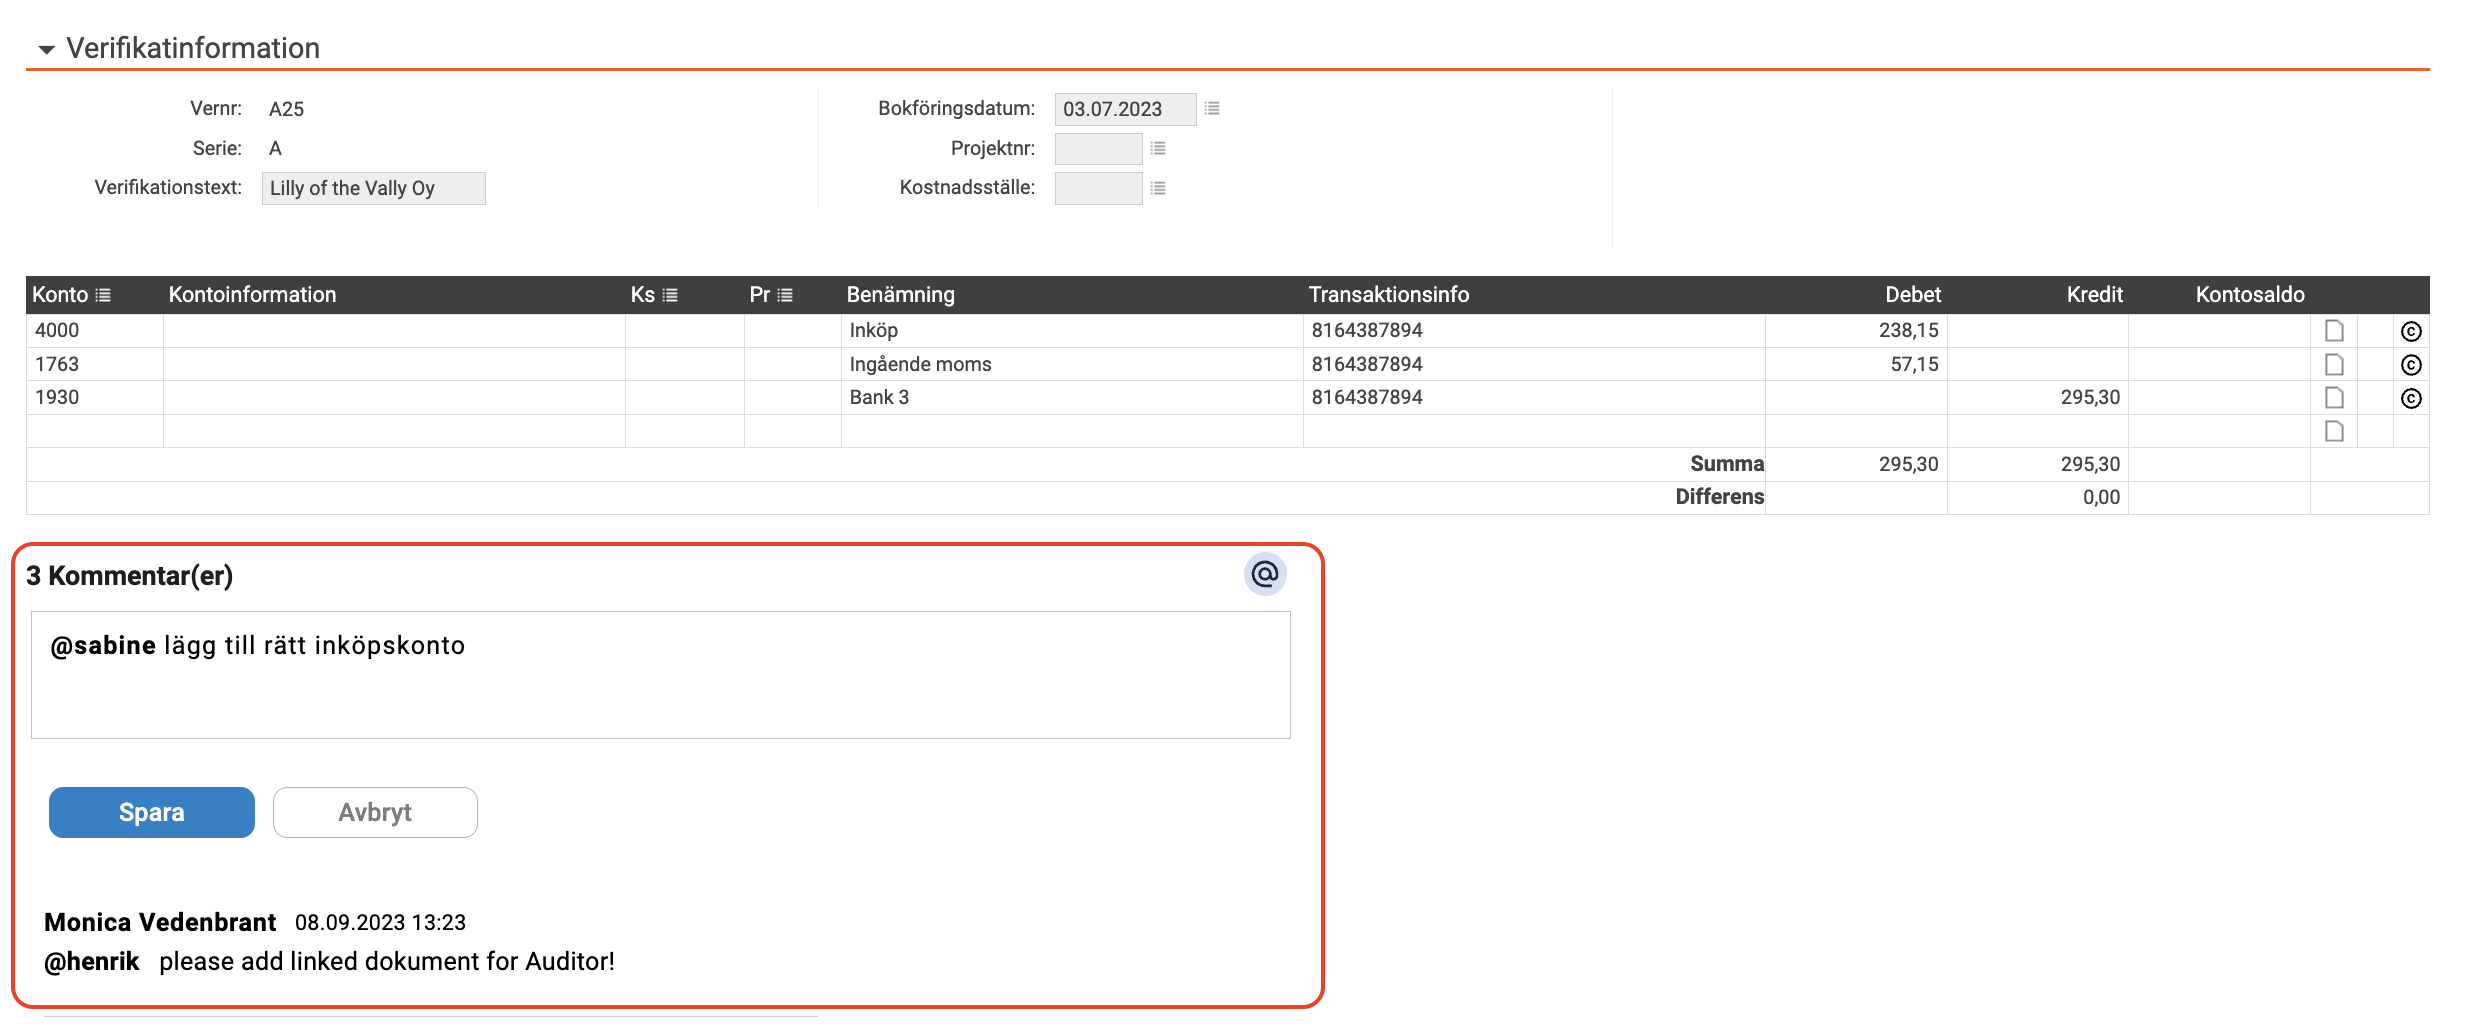The image size is (2468, 1030).
Task: Open the Pr column list selector
Action: click(785, 295)
